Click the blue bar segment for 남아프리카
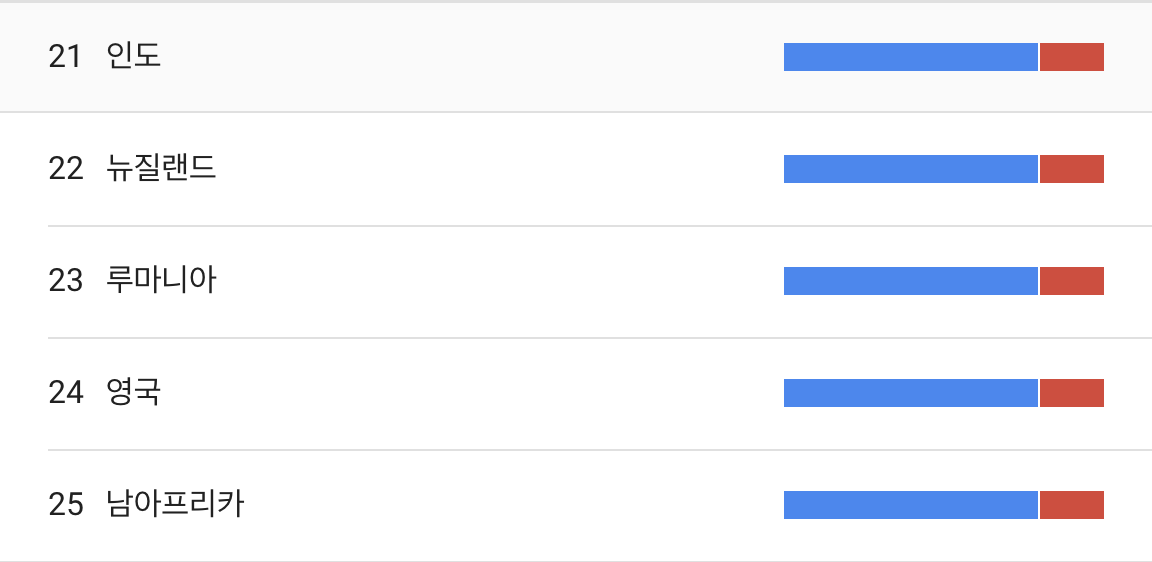Image resolution: width=1152 pixels, height=562 pixels. click(x=911, y=505)
